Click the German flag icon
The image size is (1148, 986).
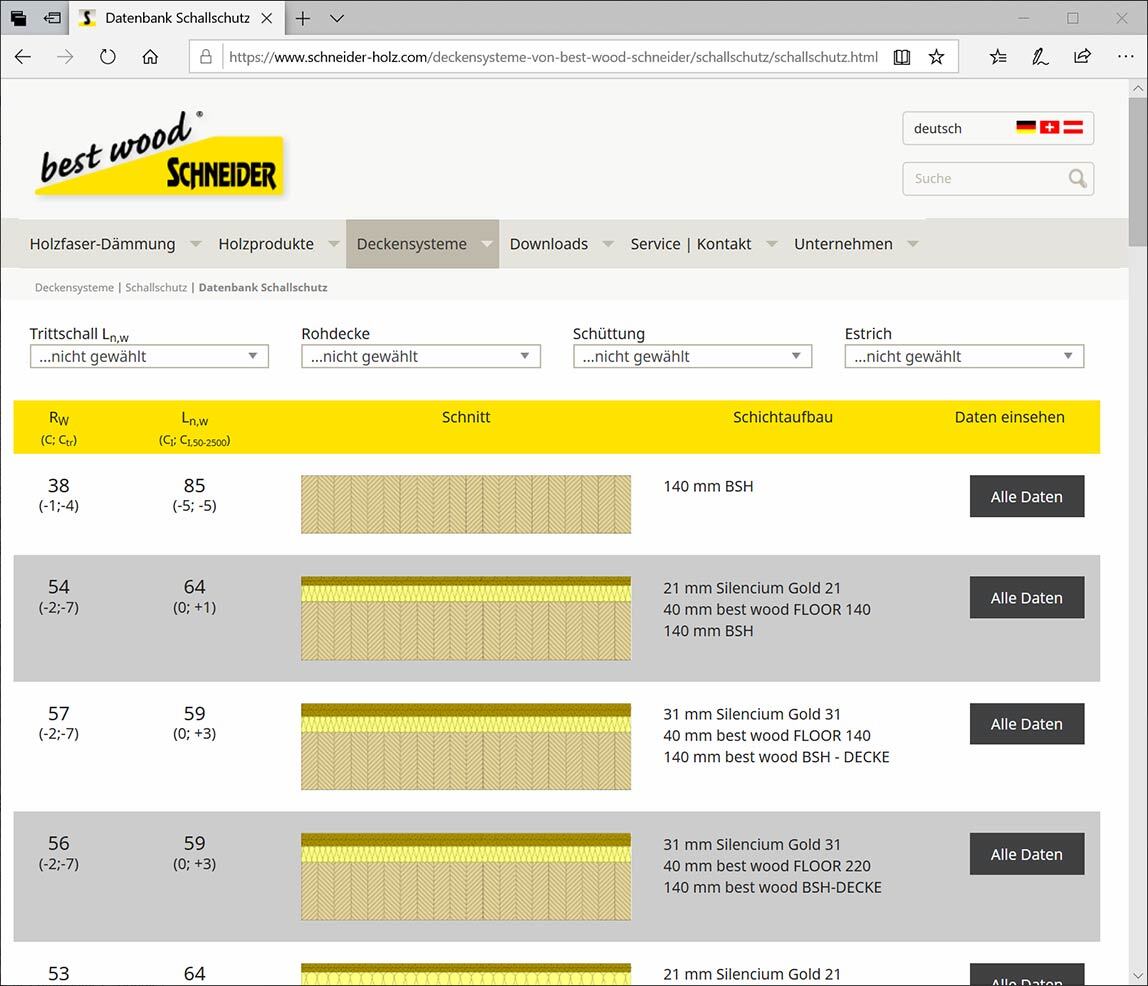click(1026, 127)
